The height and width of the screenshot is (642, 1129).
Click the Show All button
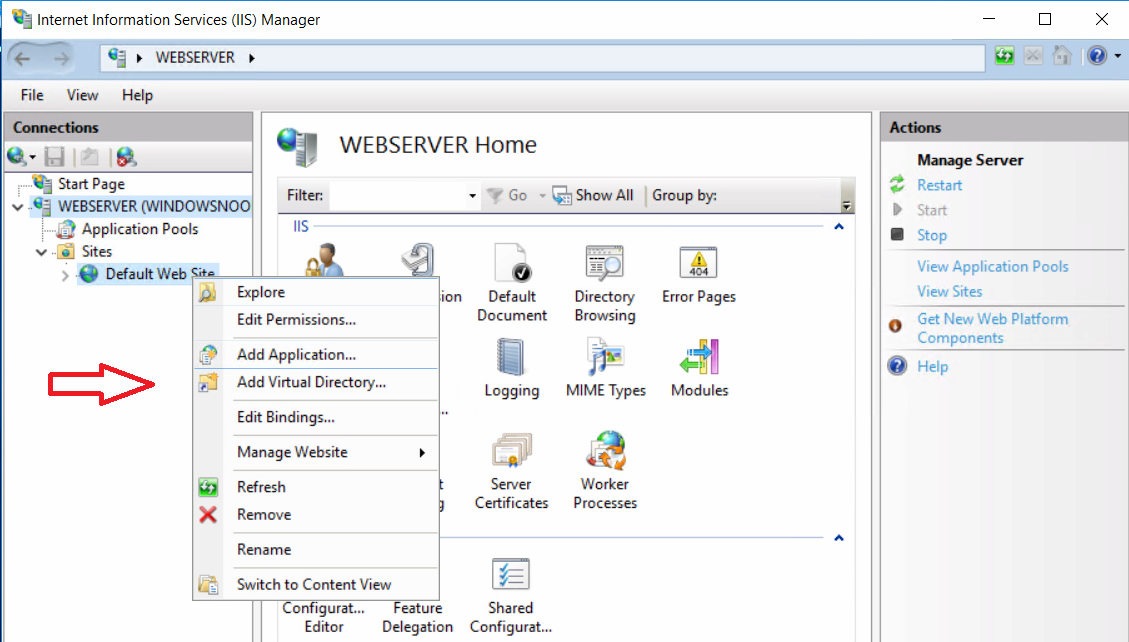pos(593,195)
